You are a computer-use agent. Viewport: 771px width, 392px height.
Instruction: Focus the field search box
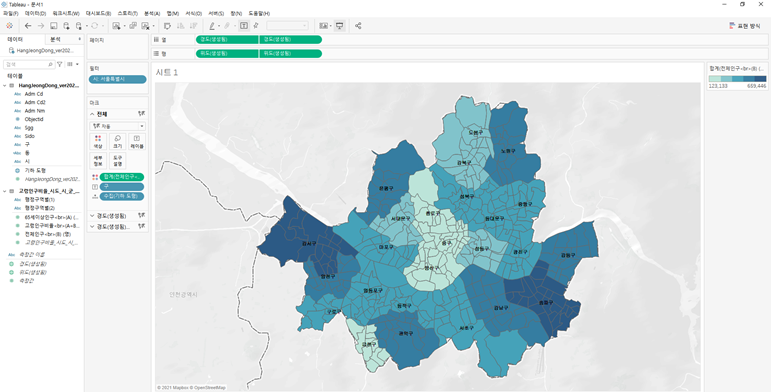click(x=28, y=64)
